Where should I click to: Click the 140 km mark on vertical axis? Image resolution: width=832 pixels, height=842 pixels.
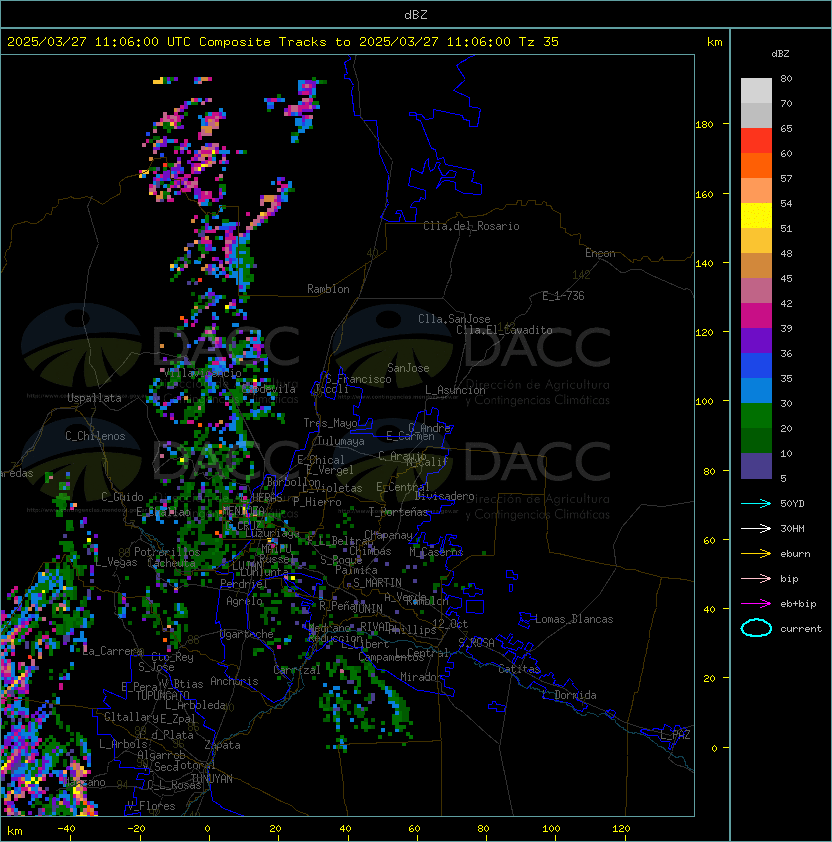[x=704, y=263]
